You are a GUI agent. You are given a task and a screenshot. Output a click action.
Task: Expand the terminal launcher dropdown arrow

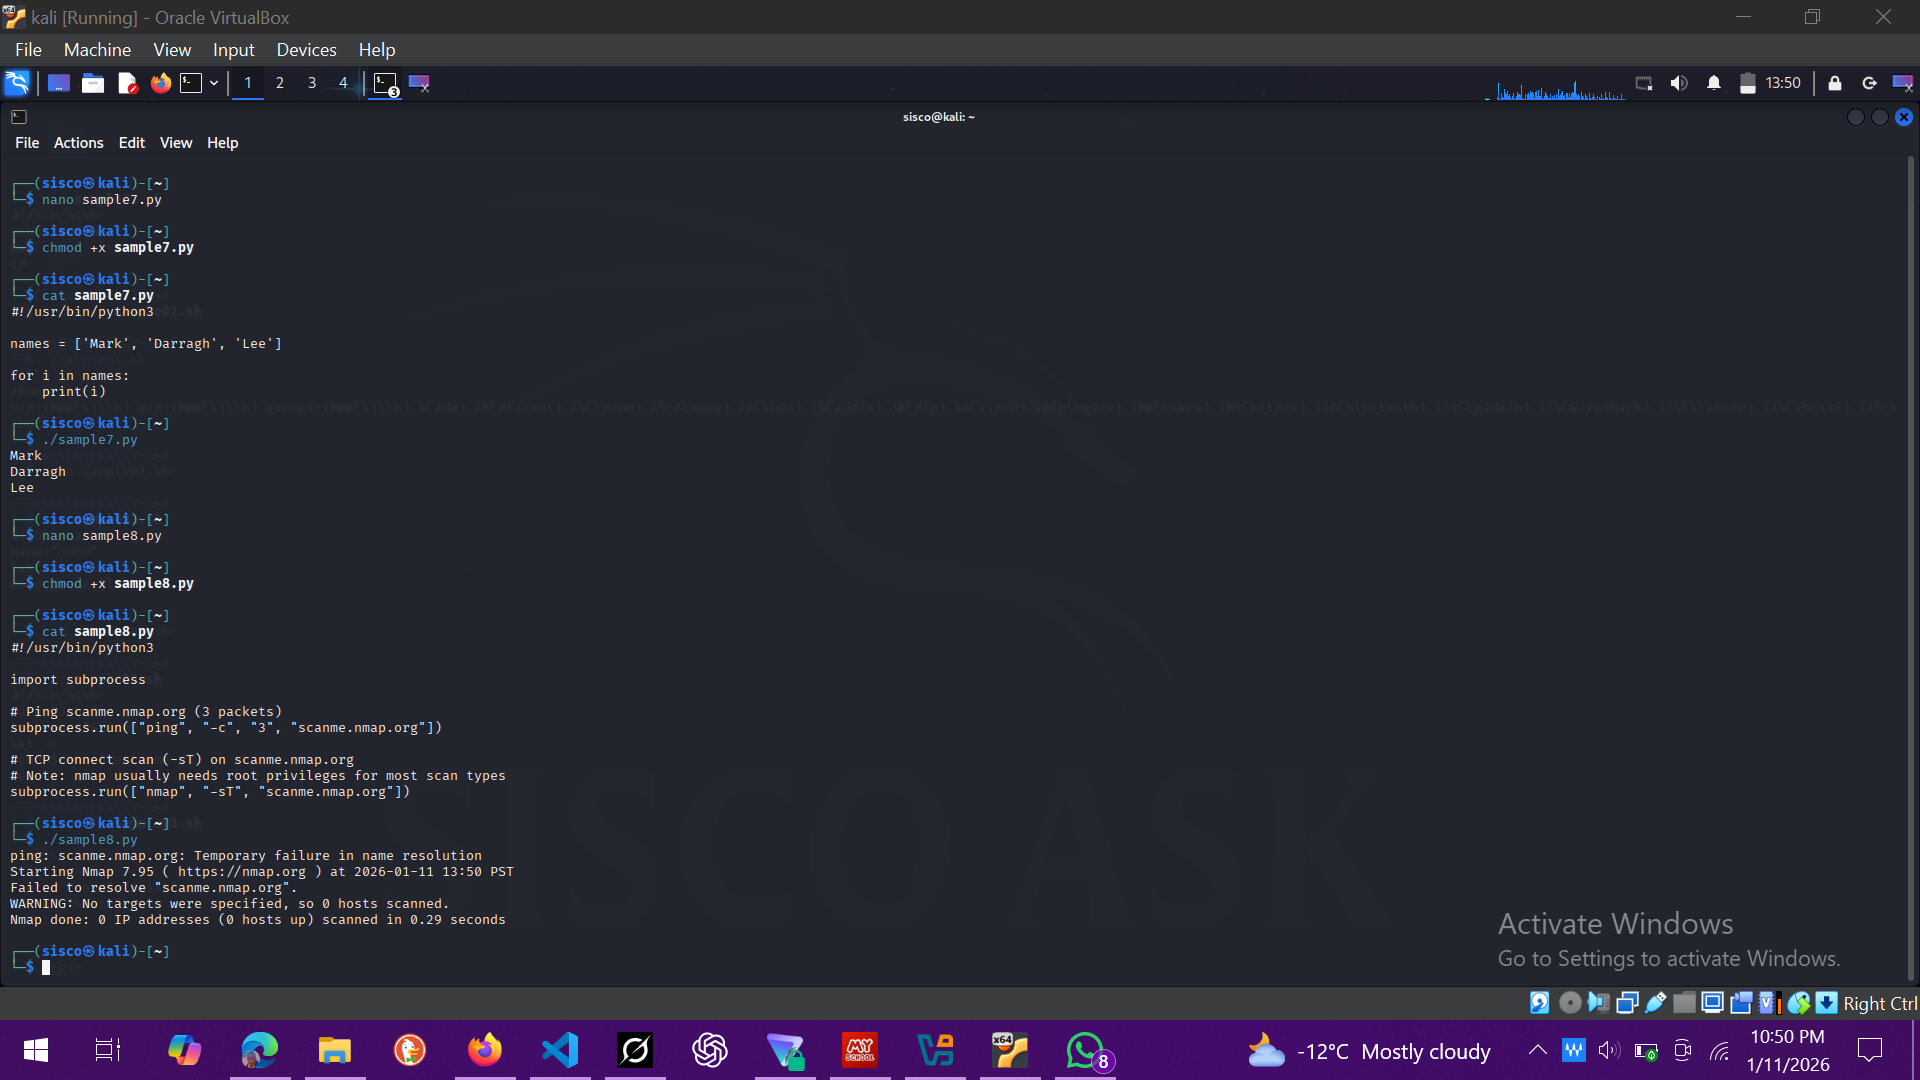click(214, 83)
